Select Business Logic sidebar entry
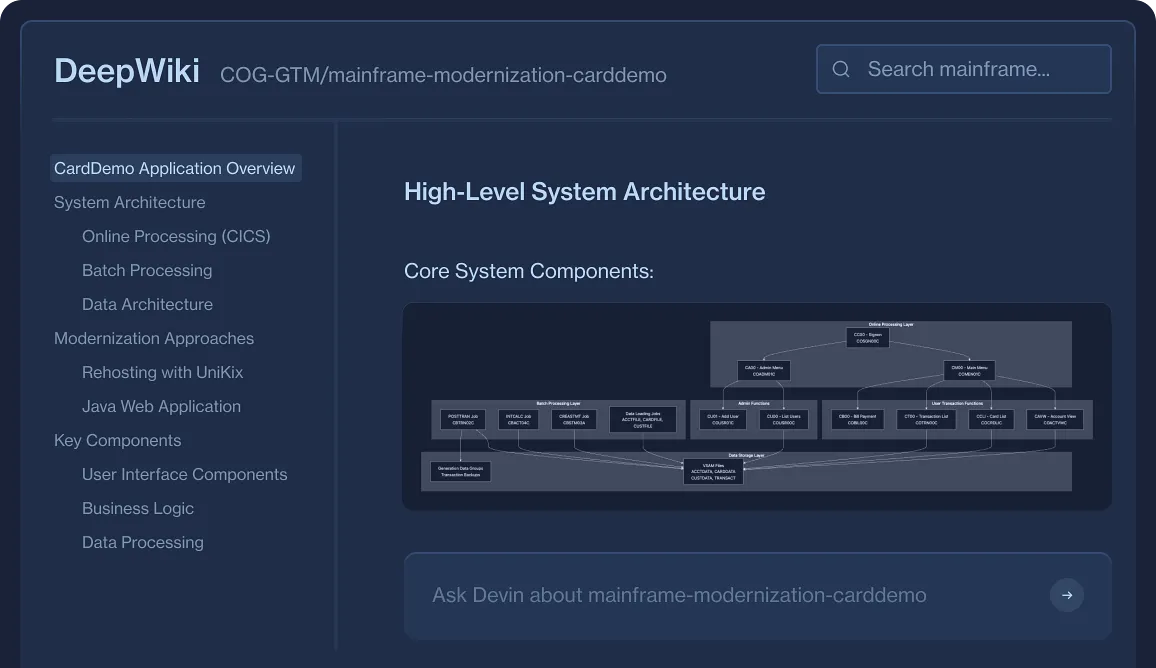Screen dimensions: 1156x668 (x=138, y=508)
